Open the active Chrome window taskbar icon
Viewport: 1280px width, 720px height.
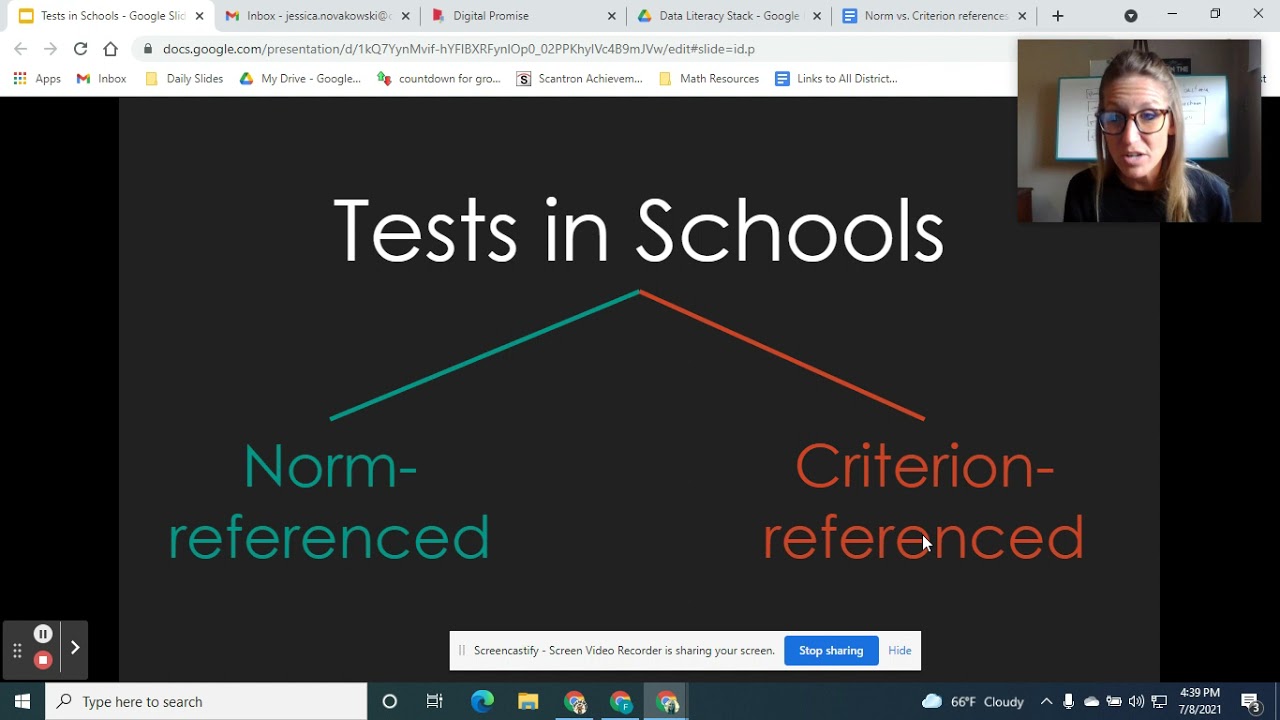point(667,701)
